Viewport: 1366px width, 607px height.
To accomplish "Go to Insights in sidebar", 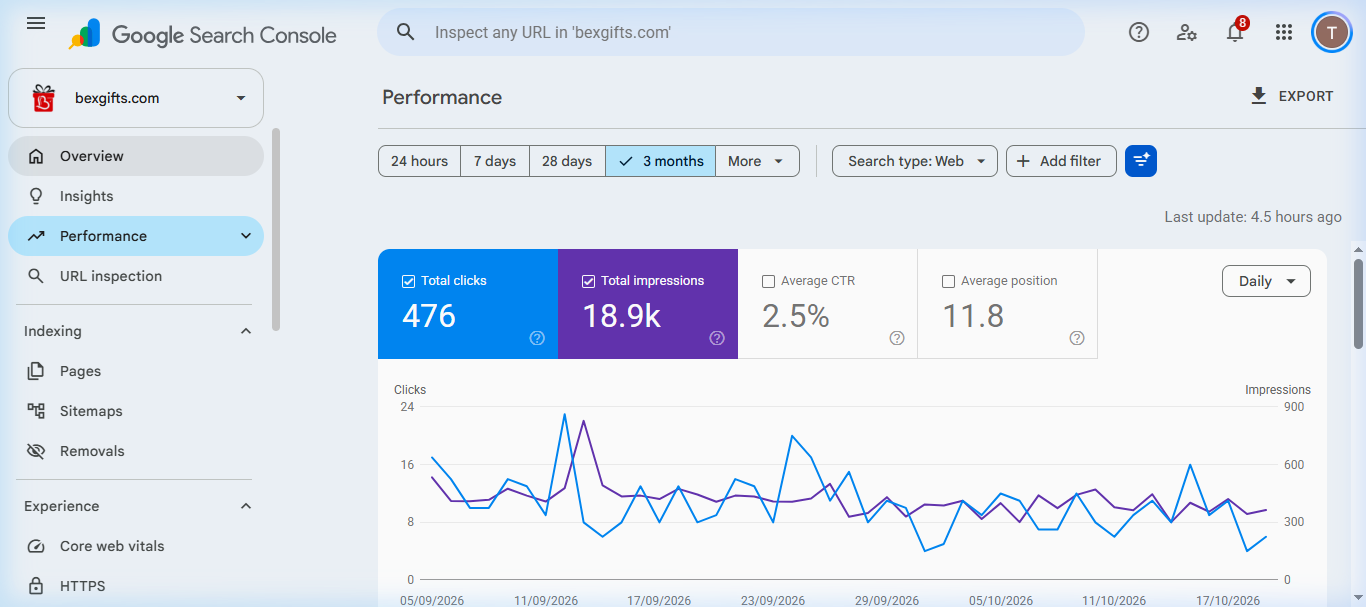I will pos(136,196).
